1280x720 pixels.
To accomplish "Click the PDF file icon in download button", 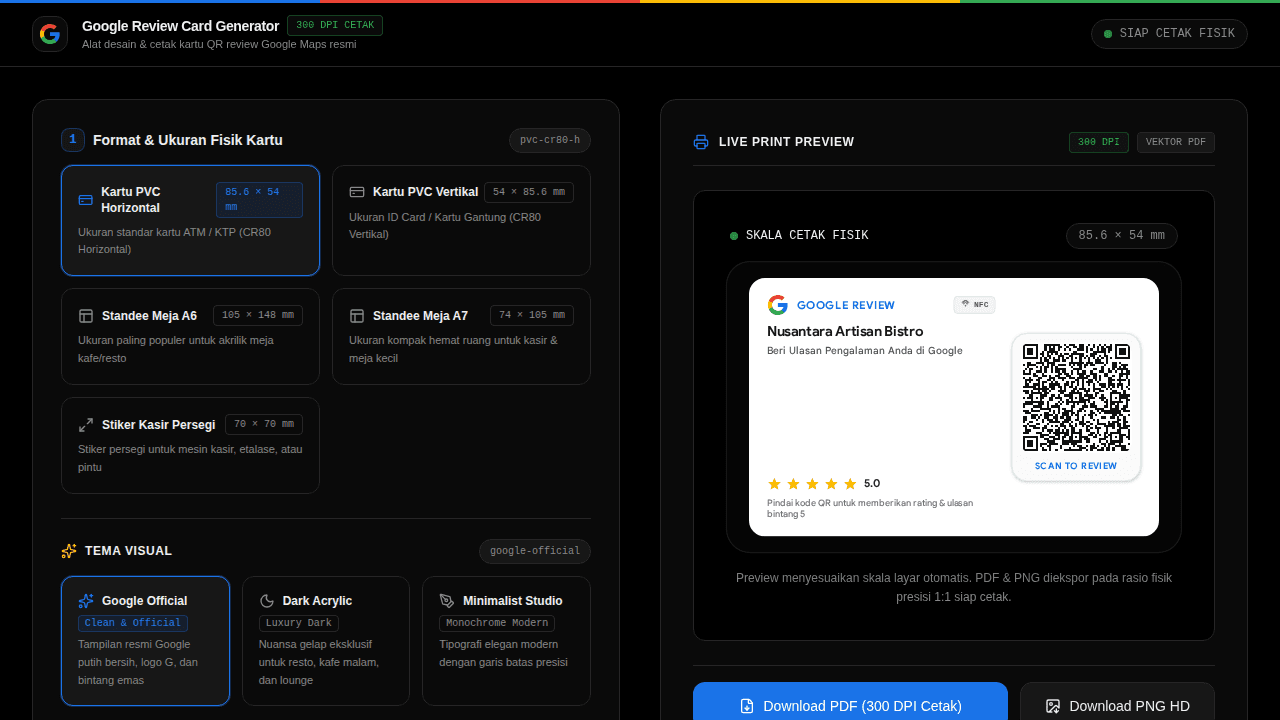I will (747, 706).
